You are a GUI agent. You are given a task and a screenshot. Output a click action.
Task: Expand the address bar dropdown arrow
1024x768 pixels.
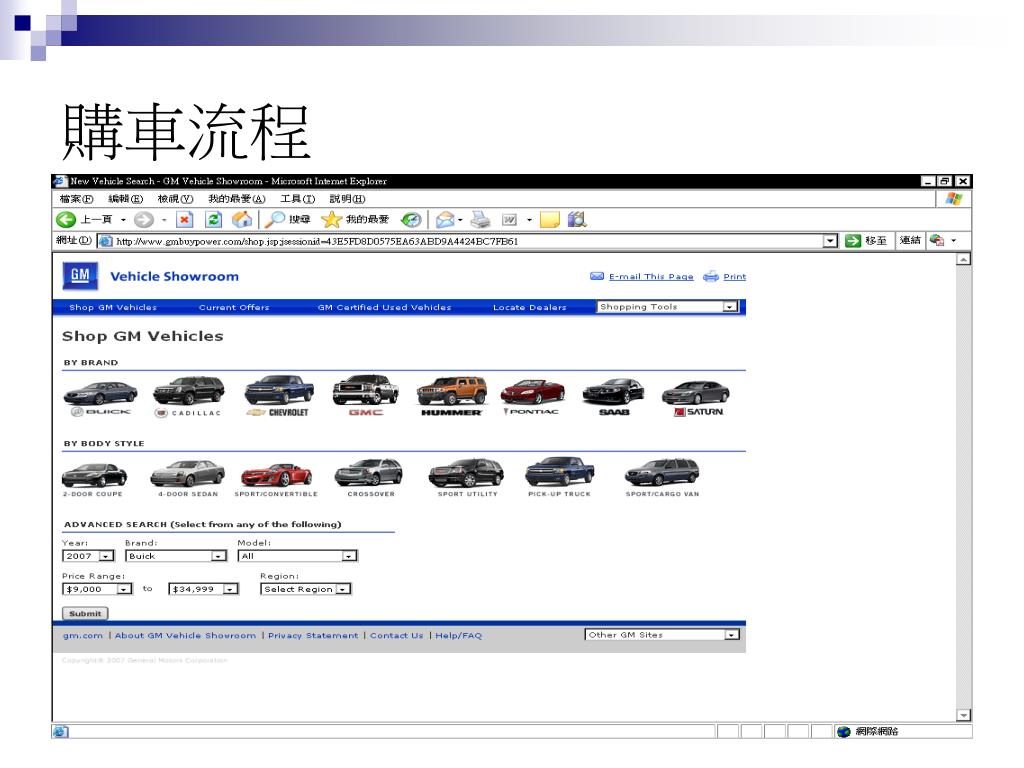point(830,241)
